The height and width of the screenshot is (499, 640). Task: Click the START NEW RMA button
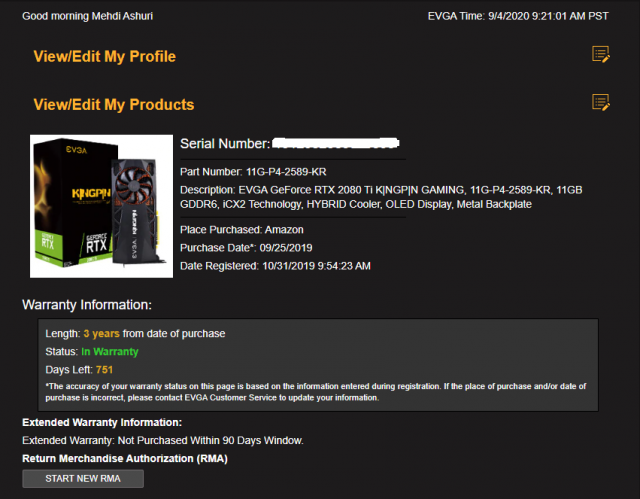click(x=83, y=479)
